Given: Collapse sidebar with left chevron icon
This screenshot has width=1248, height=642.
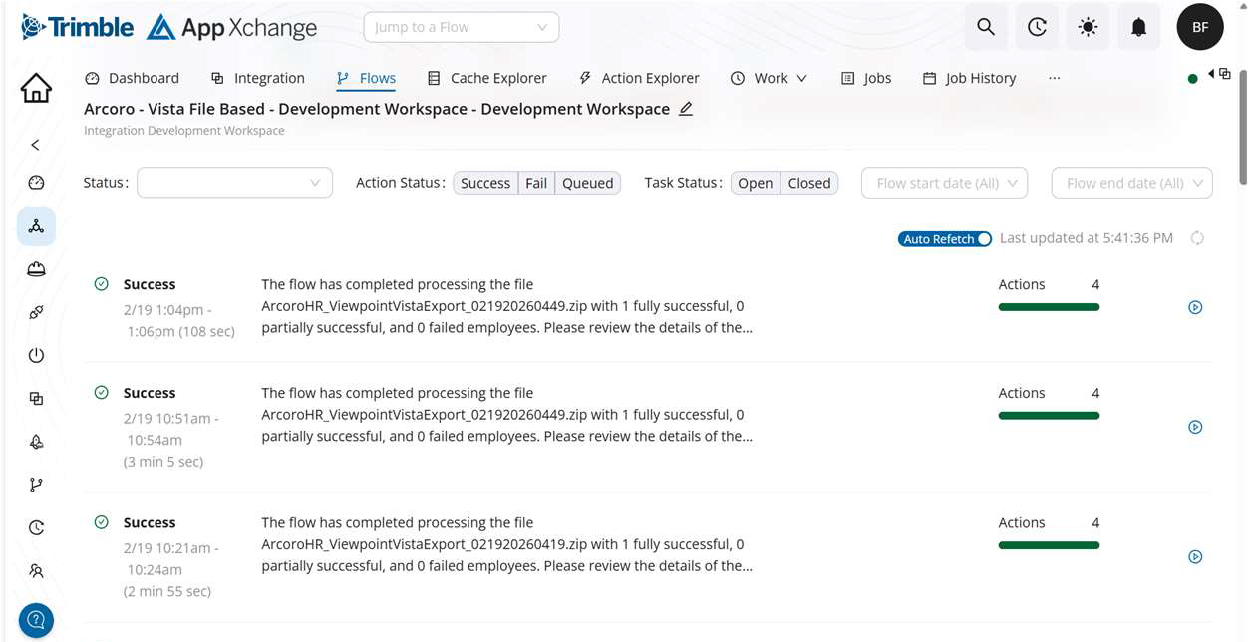Looking at the screenshot, I should pos(36,145).
